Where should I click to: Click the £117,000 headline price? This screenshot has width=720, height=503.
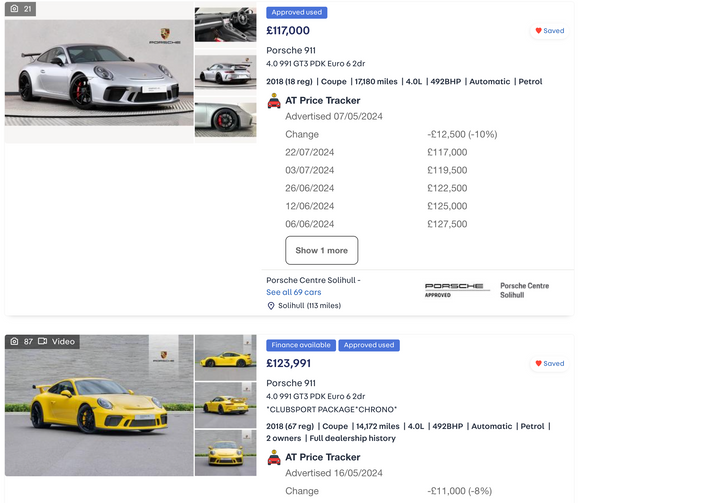coord(288,31)
